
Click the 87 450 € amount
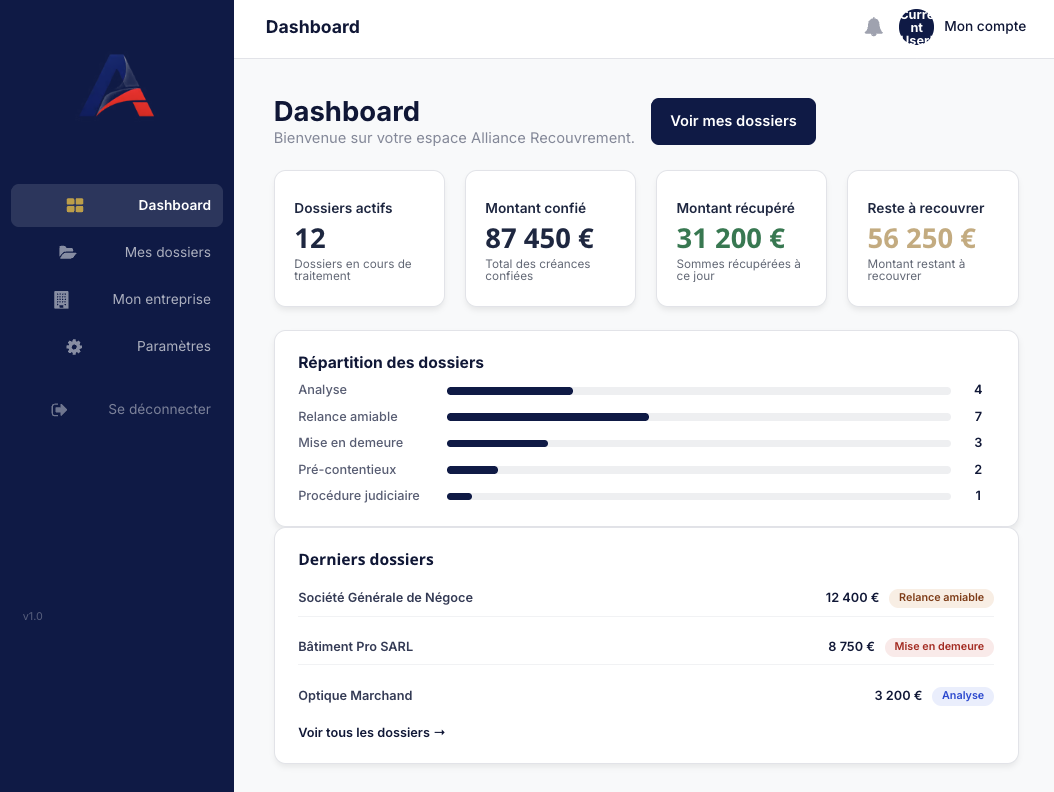(x=539, y=239)
